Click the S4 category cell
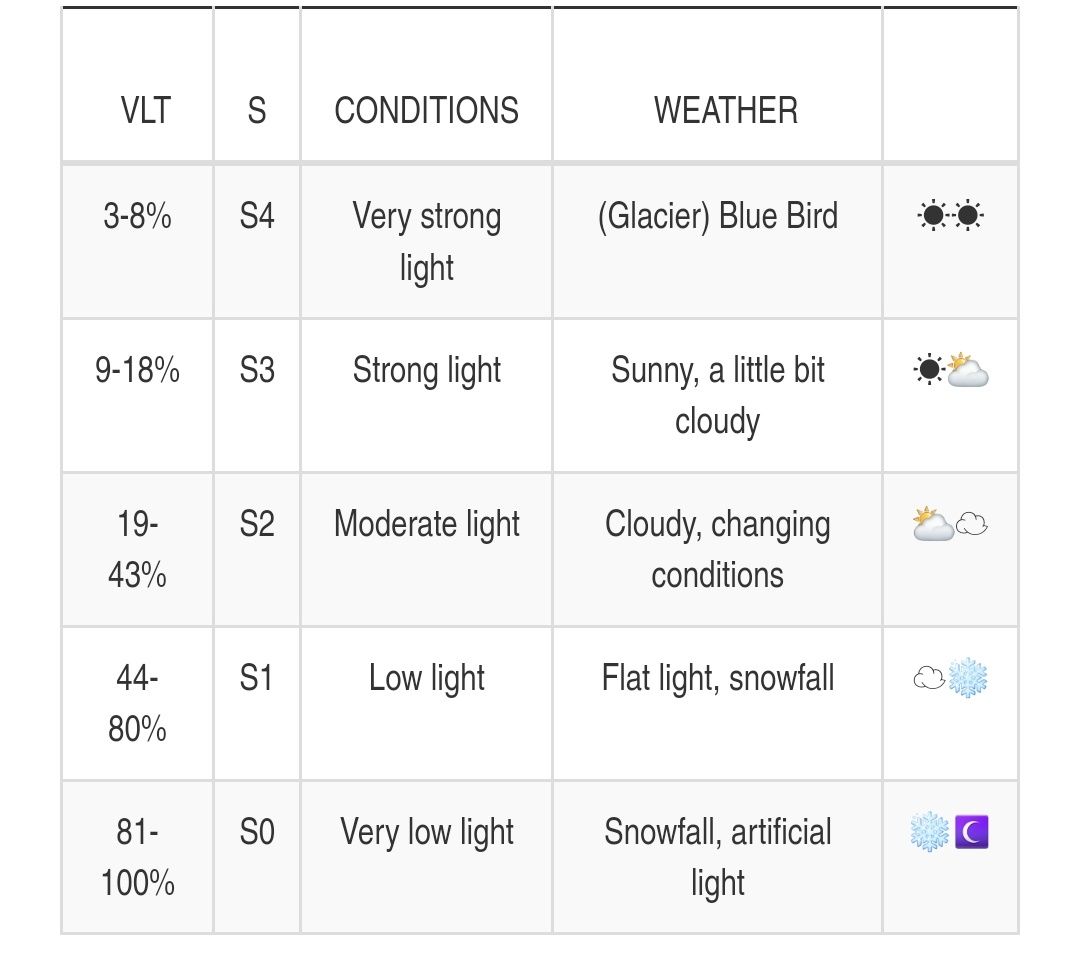This screenshot has height=966, width=1078. tap(257, 216)
